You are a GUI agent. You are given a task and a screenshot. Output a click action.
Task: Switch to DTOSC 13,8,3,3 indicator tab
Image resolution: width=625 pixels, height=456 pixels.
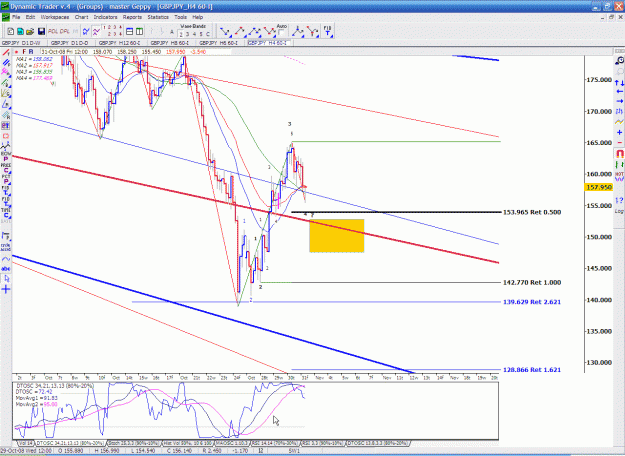(377, 443)
